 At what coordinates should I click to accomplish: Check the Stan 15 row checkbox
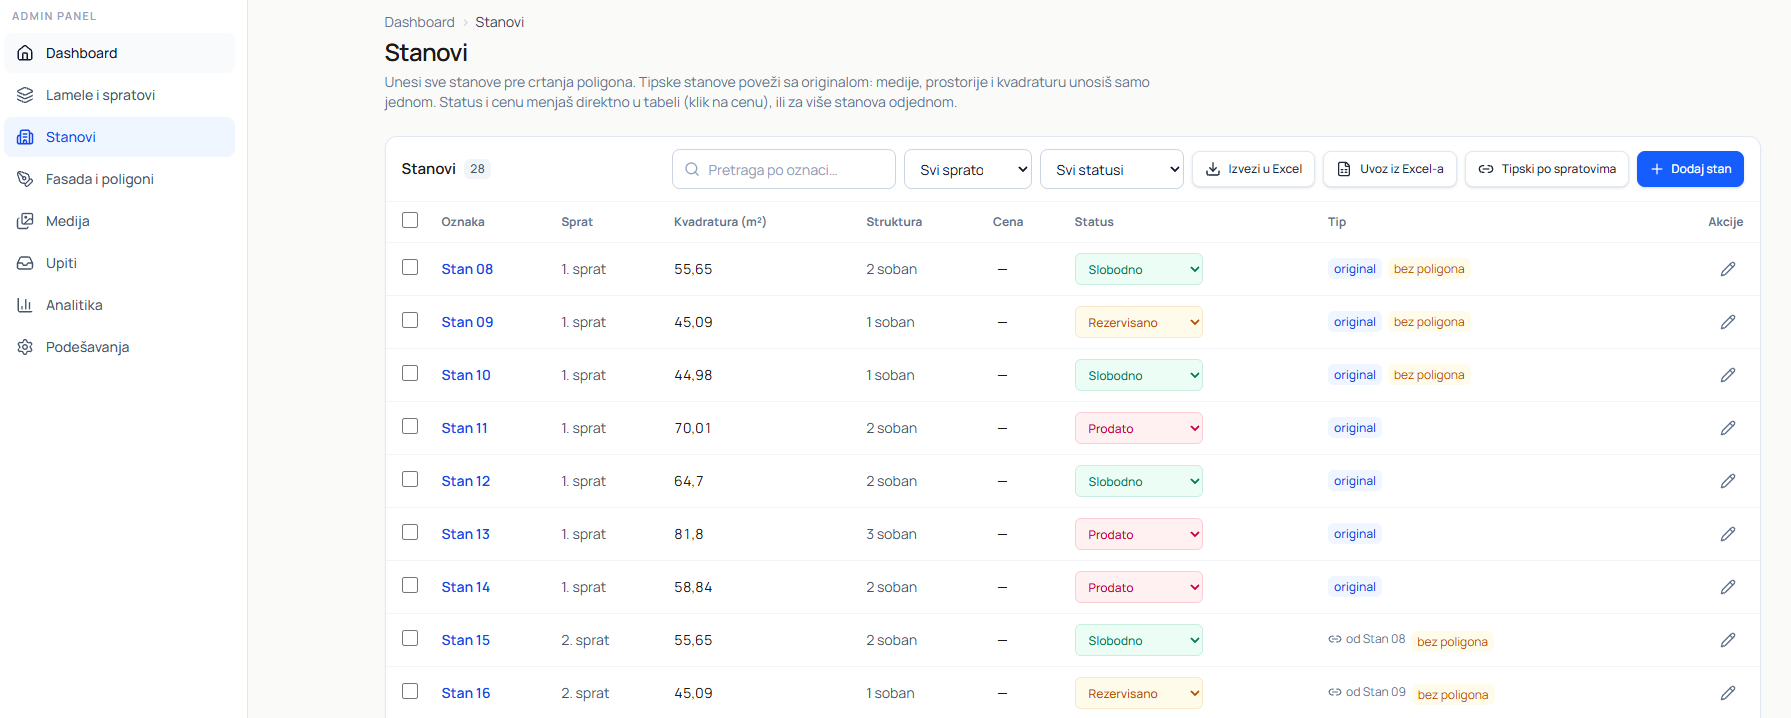pyautogui.click(x=410, y=638)
